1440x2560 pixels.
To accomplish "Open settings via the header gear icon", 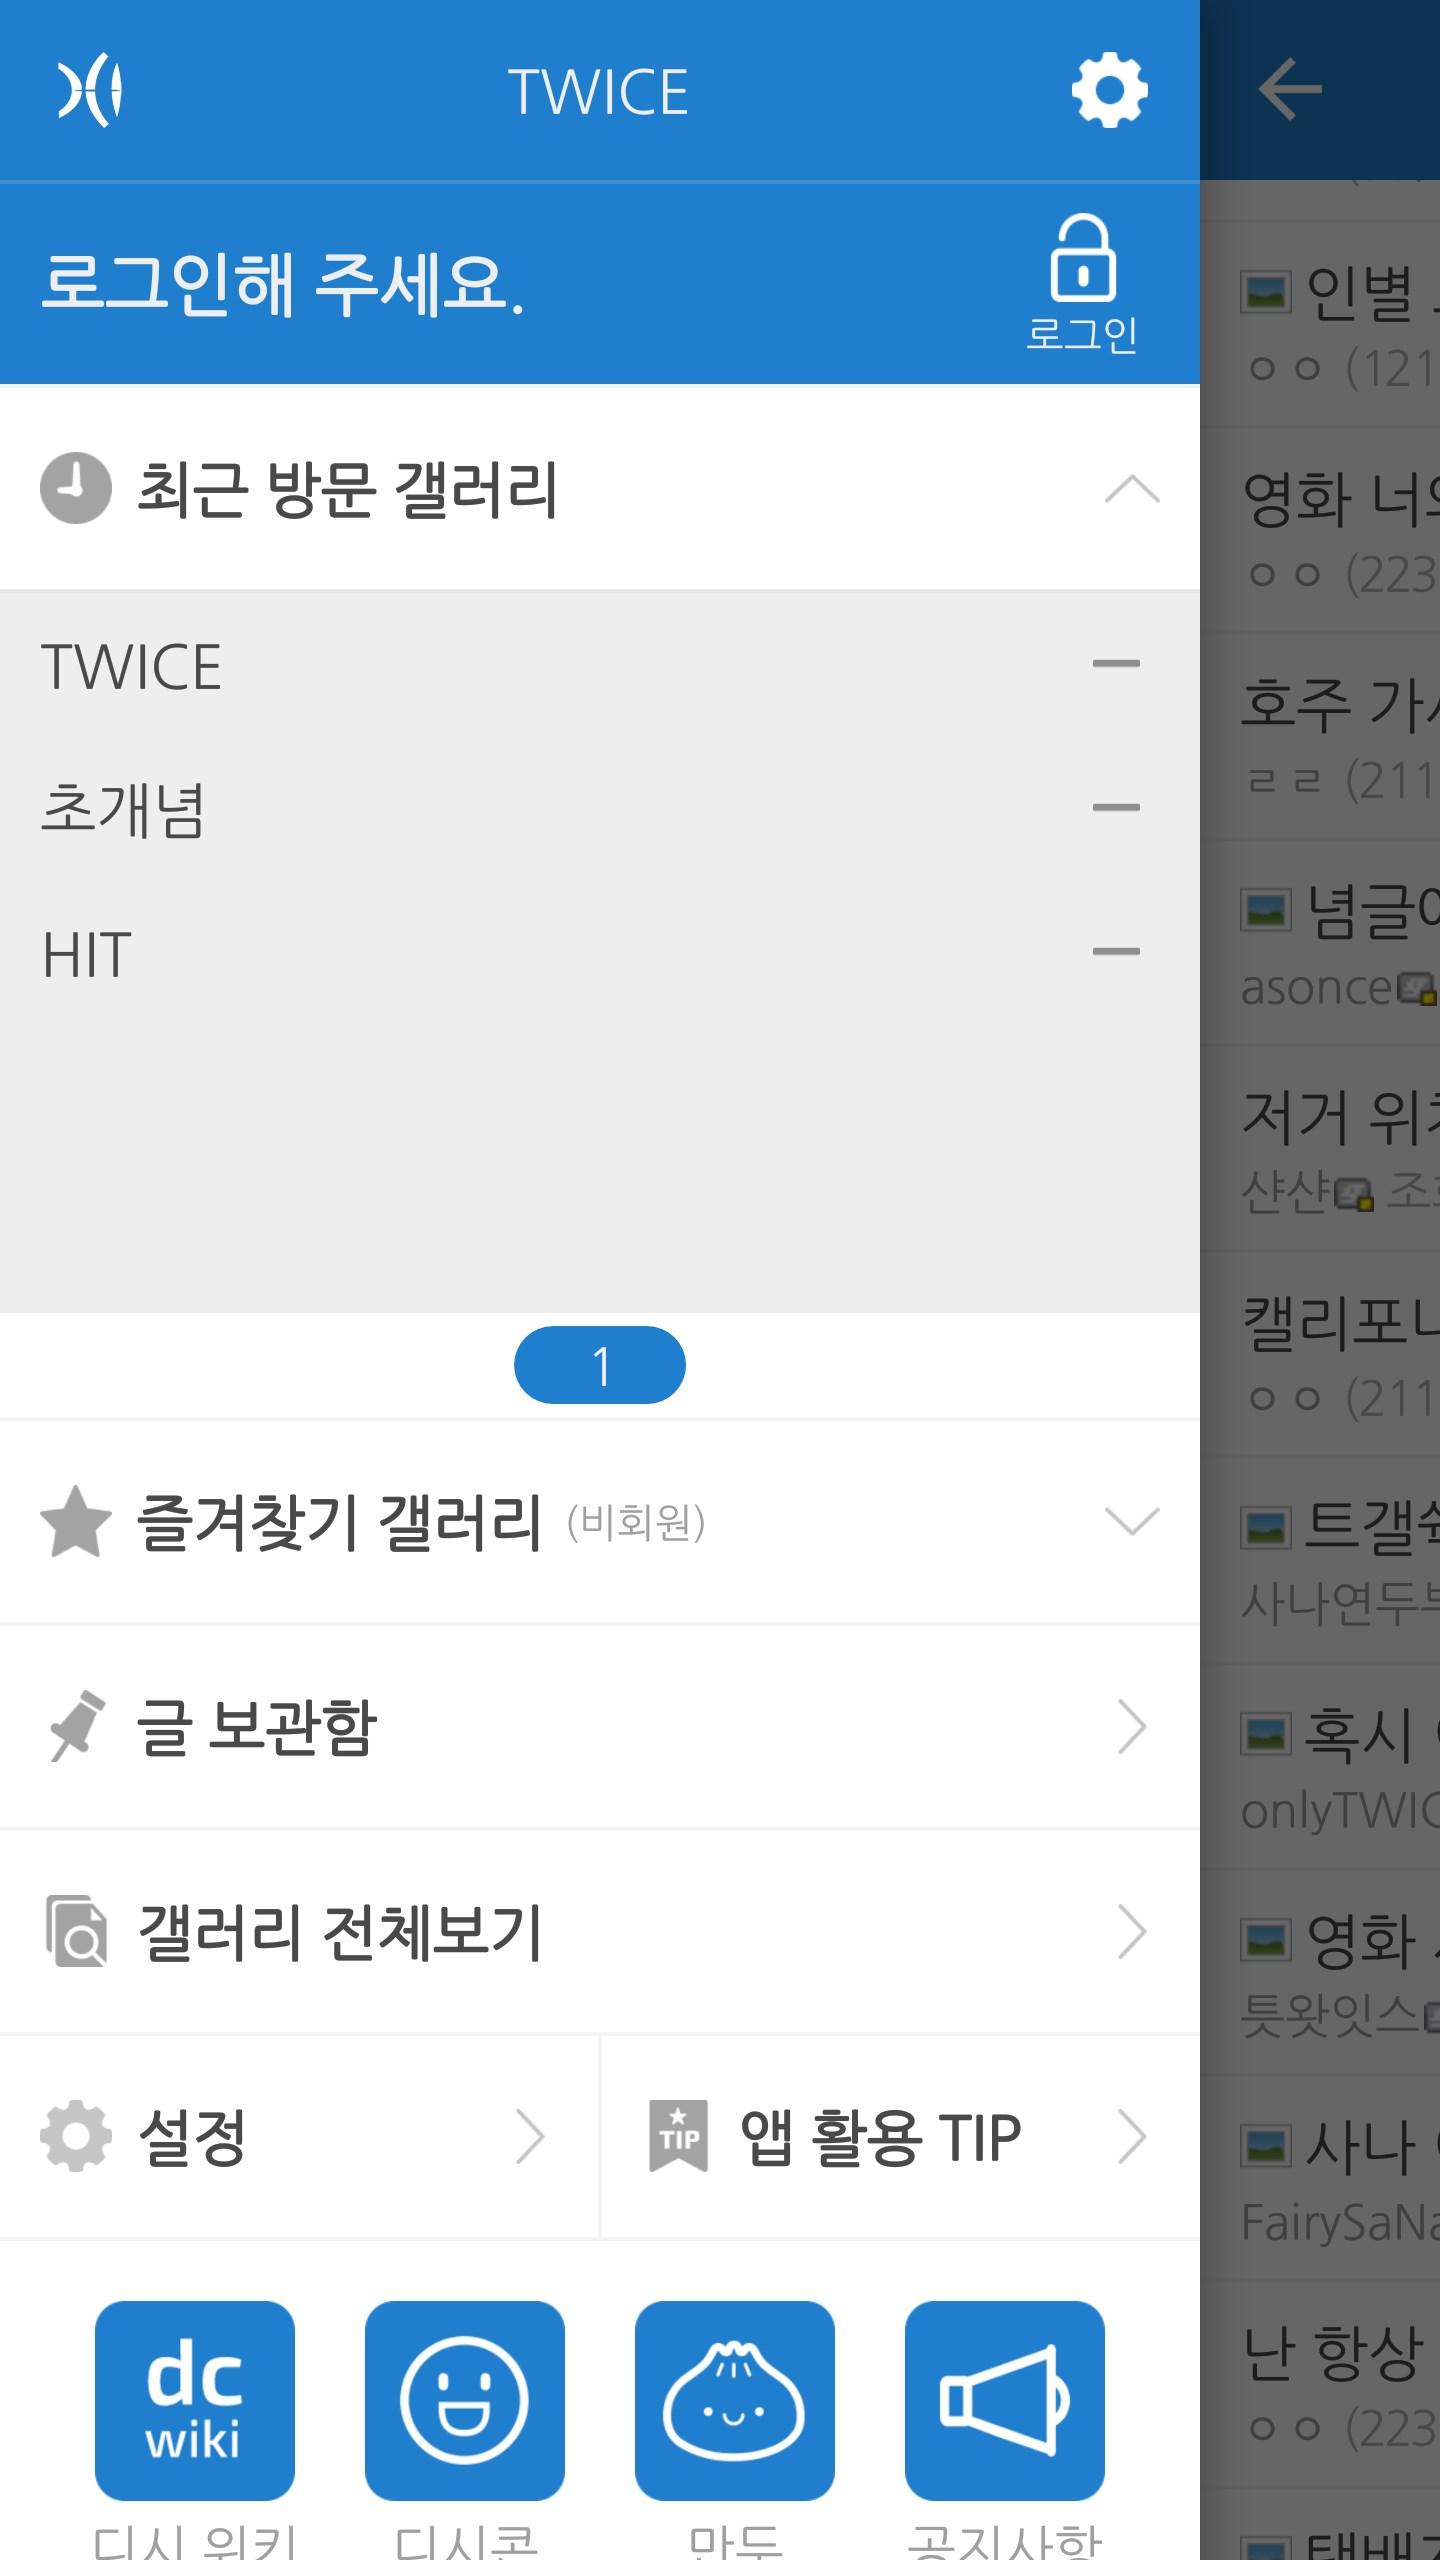I will click(1109, 91).
